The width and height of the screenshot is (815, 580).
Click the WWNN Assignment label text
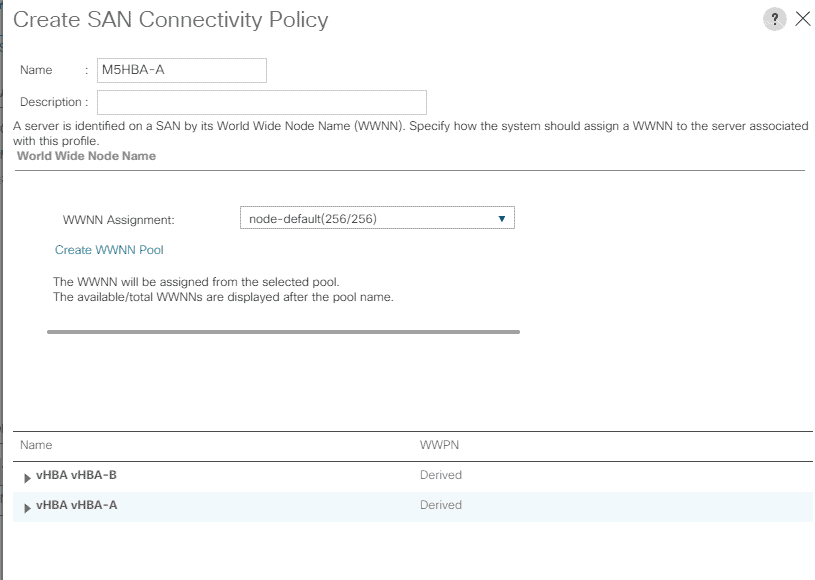(x=119, y=220)
